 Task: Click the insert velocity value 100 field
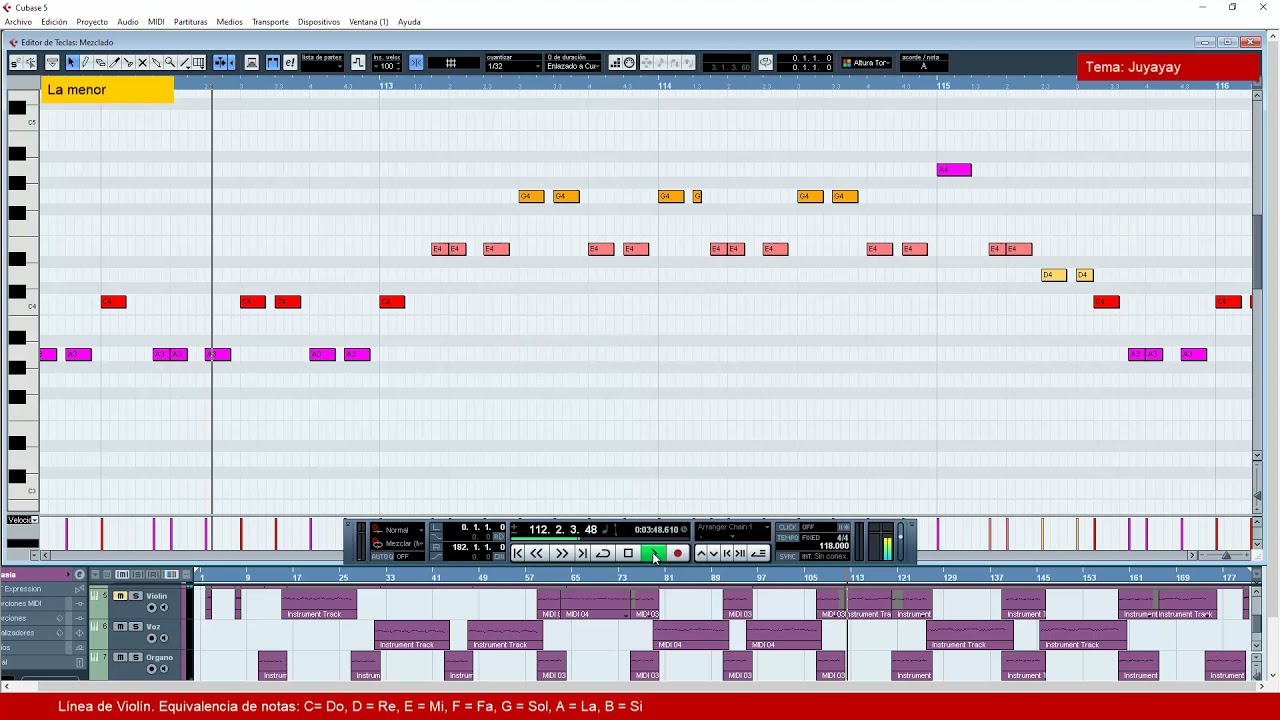coord(387,66)
